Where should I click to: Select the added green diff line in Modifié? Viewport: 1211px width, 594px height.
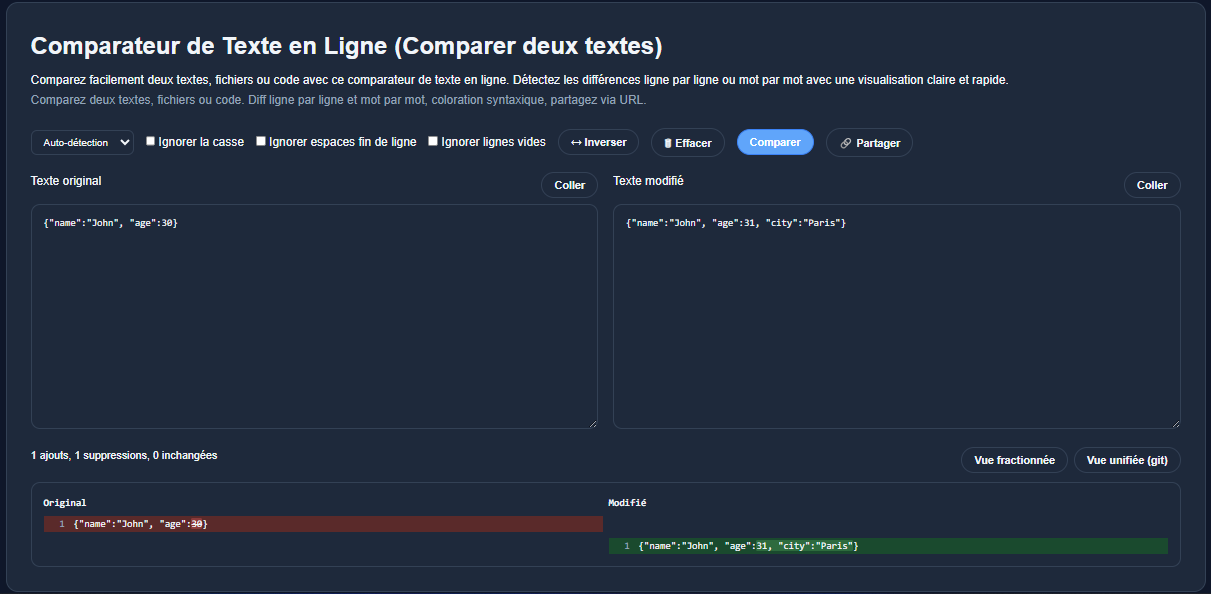(x=888, y=546)
